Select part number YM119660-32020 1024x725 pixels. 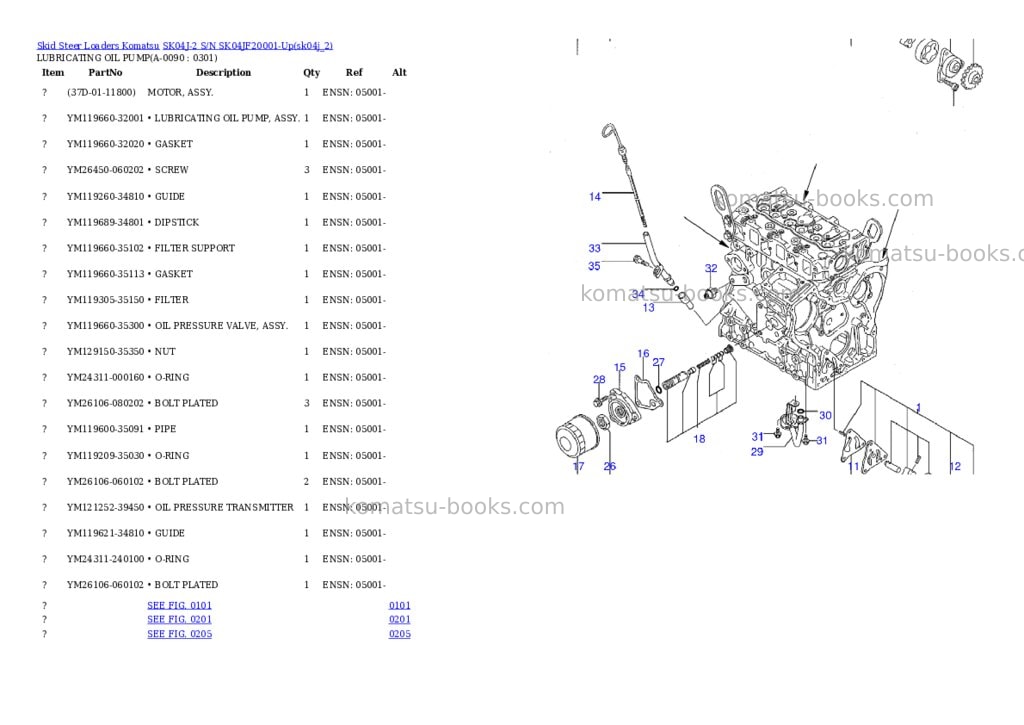tap(105, 144)
